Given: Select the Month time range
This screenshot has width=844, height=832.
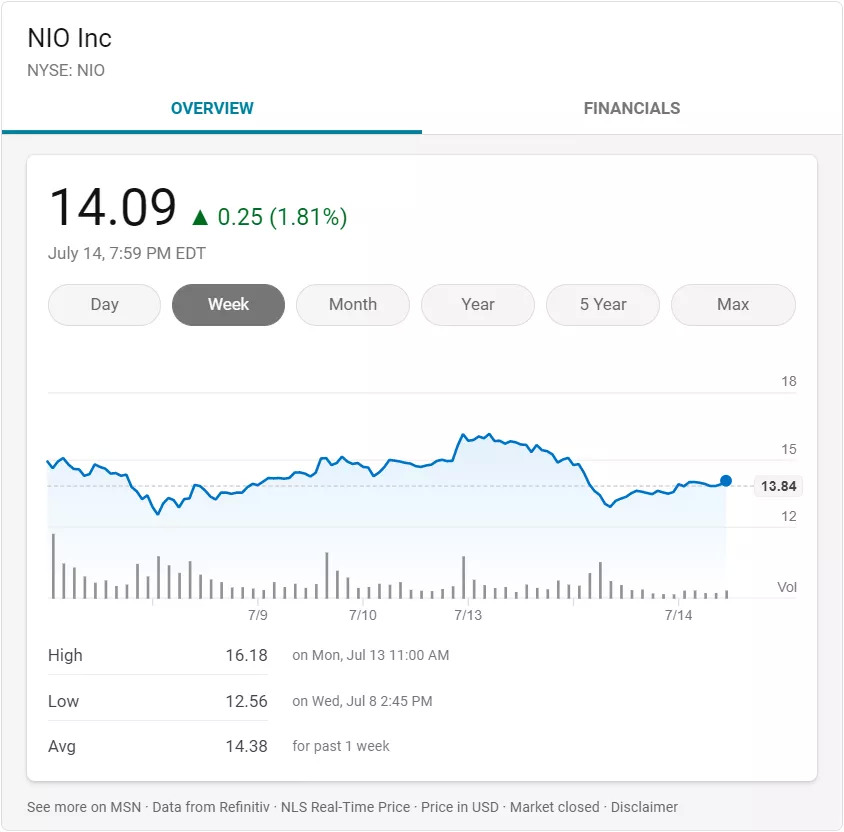Looking at the screenshot, I should tap(353, 305).
